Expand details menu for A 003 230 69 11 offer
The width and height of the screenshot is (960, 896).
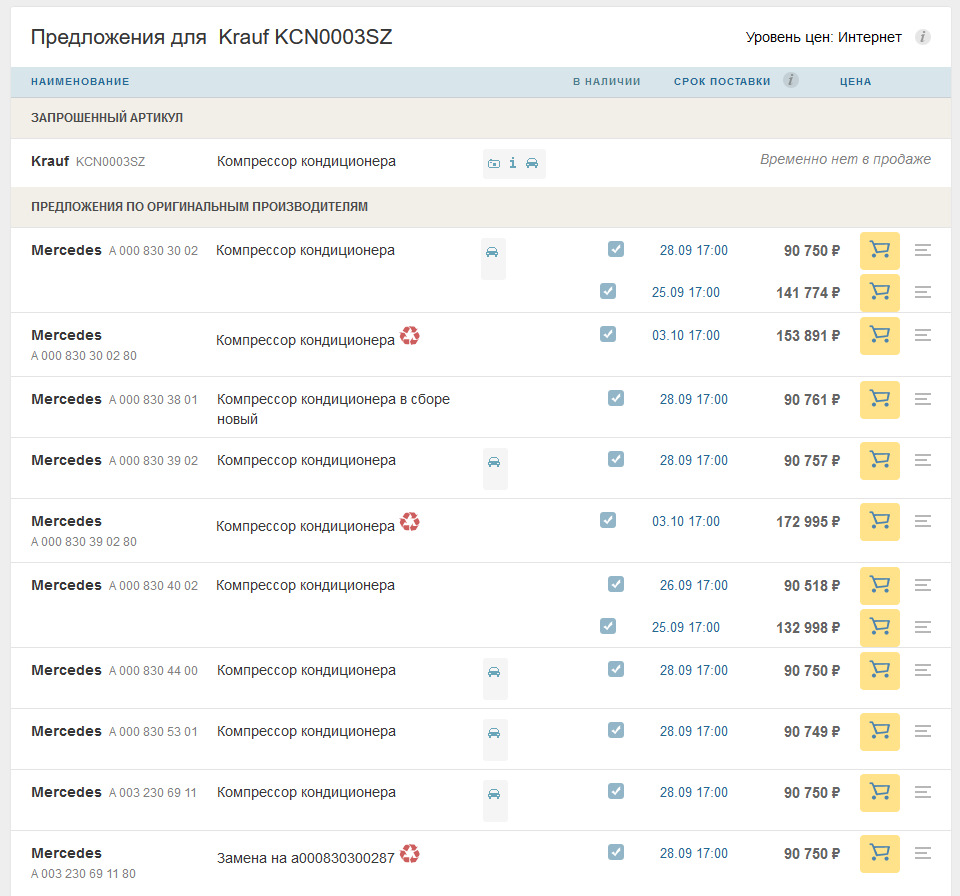(x=923, y=792)
